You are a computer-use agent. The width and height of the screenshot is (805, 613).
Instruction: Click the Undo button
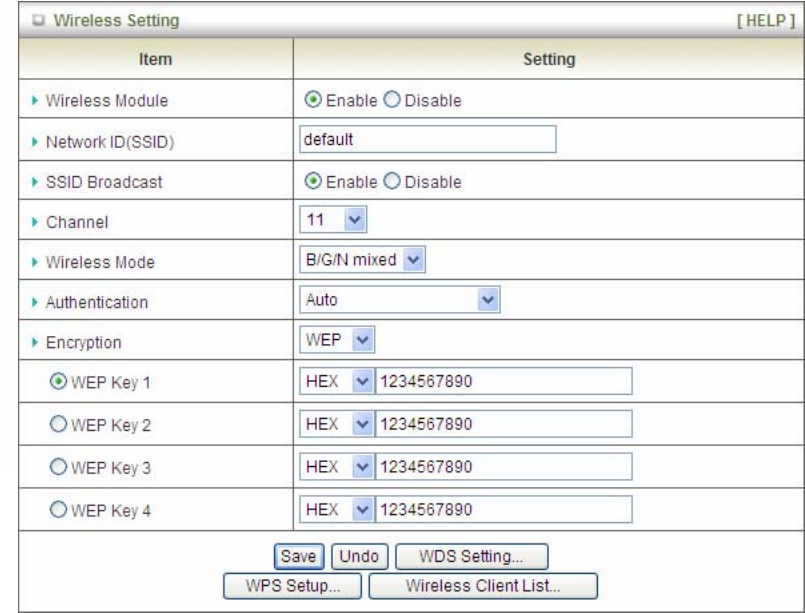tap(360, 553)
